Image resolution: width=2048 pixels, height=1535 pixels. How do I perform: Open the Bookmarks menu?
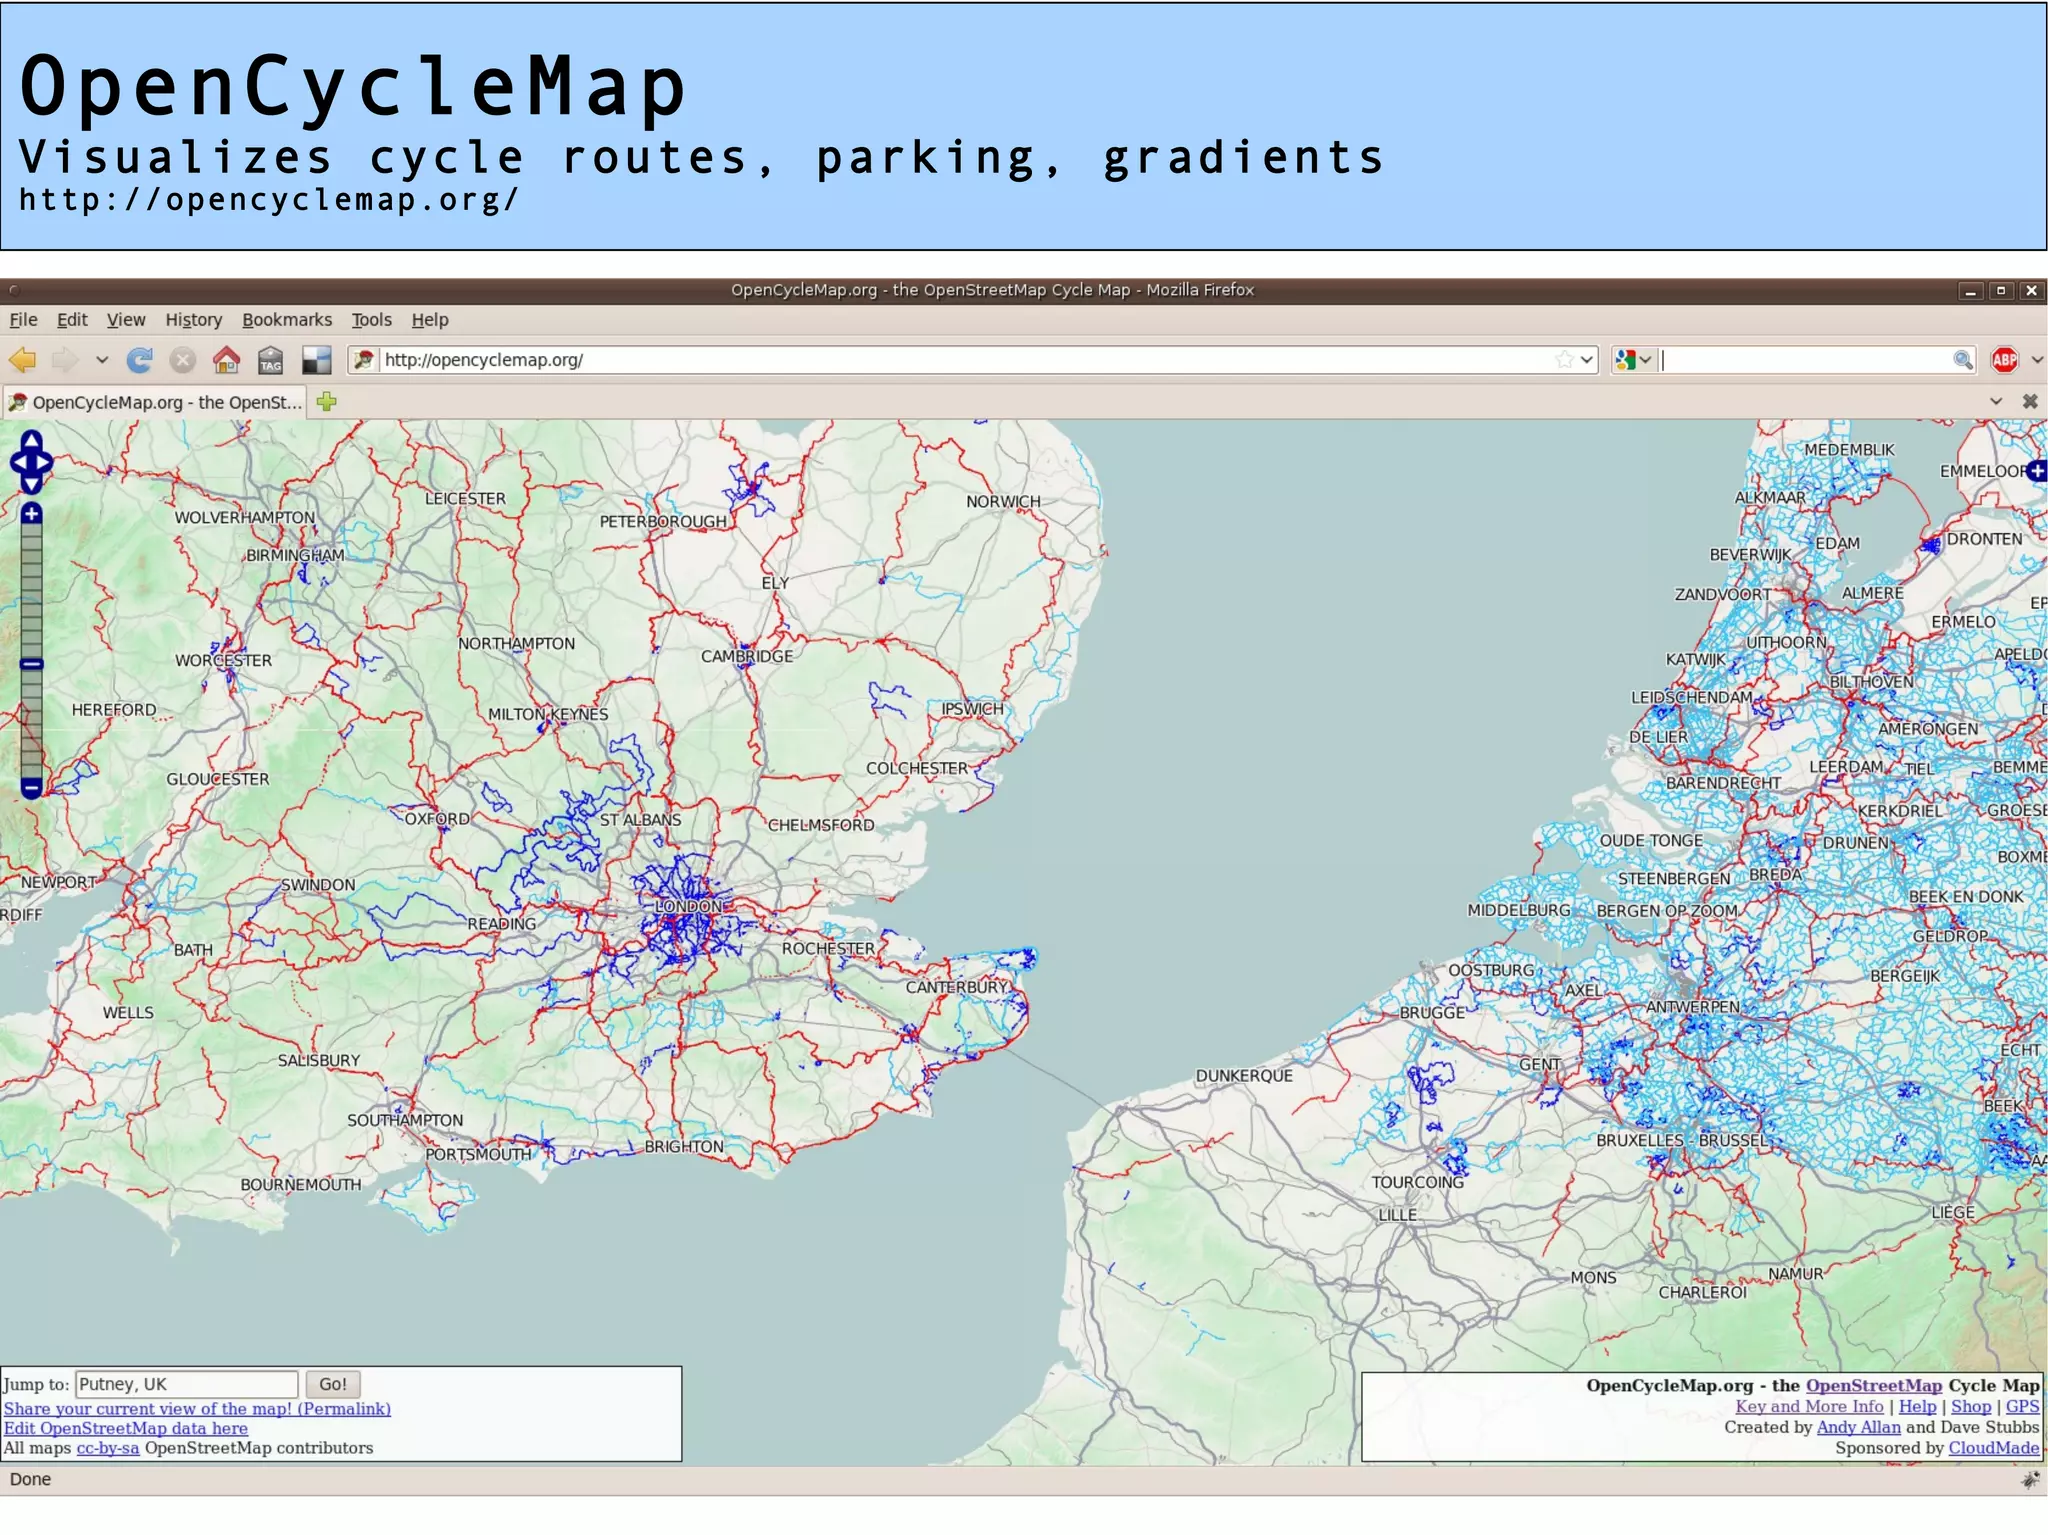[x=287, y=320]
